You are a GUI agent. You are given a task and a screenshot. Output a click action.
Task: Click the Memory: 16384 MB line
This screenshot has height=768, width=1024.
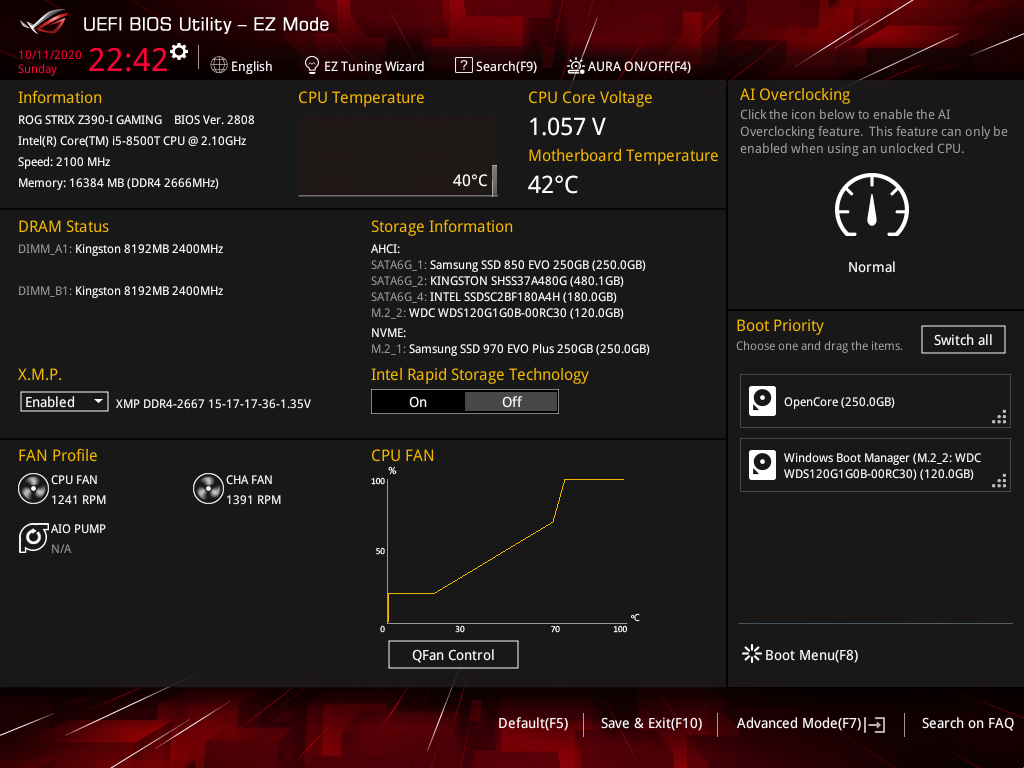pyautogui.click(x=118, y=183)
